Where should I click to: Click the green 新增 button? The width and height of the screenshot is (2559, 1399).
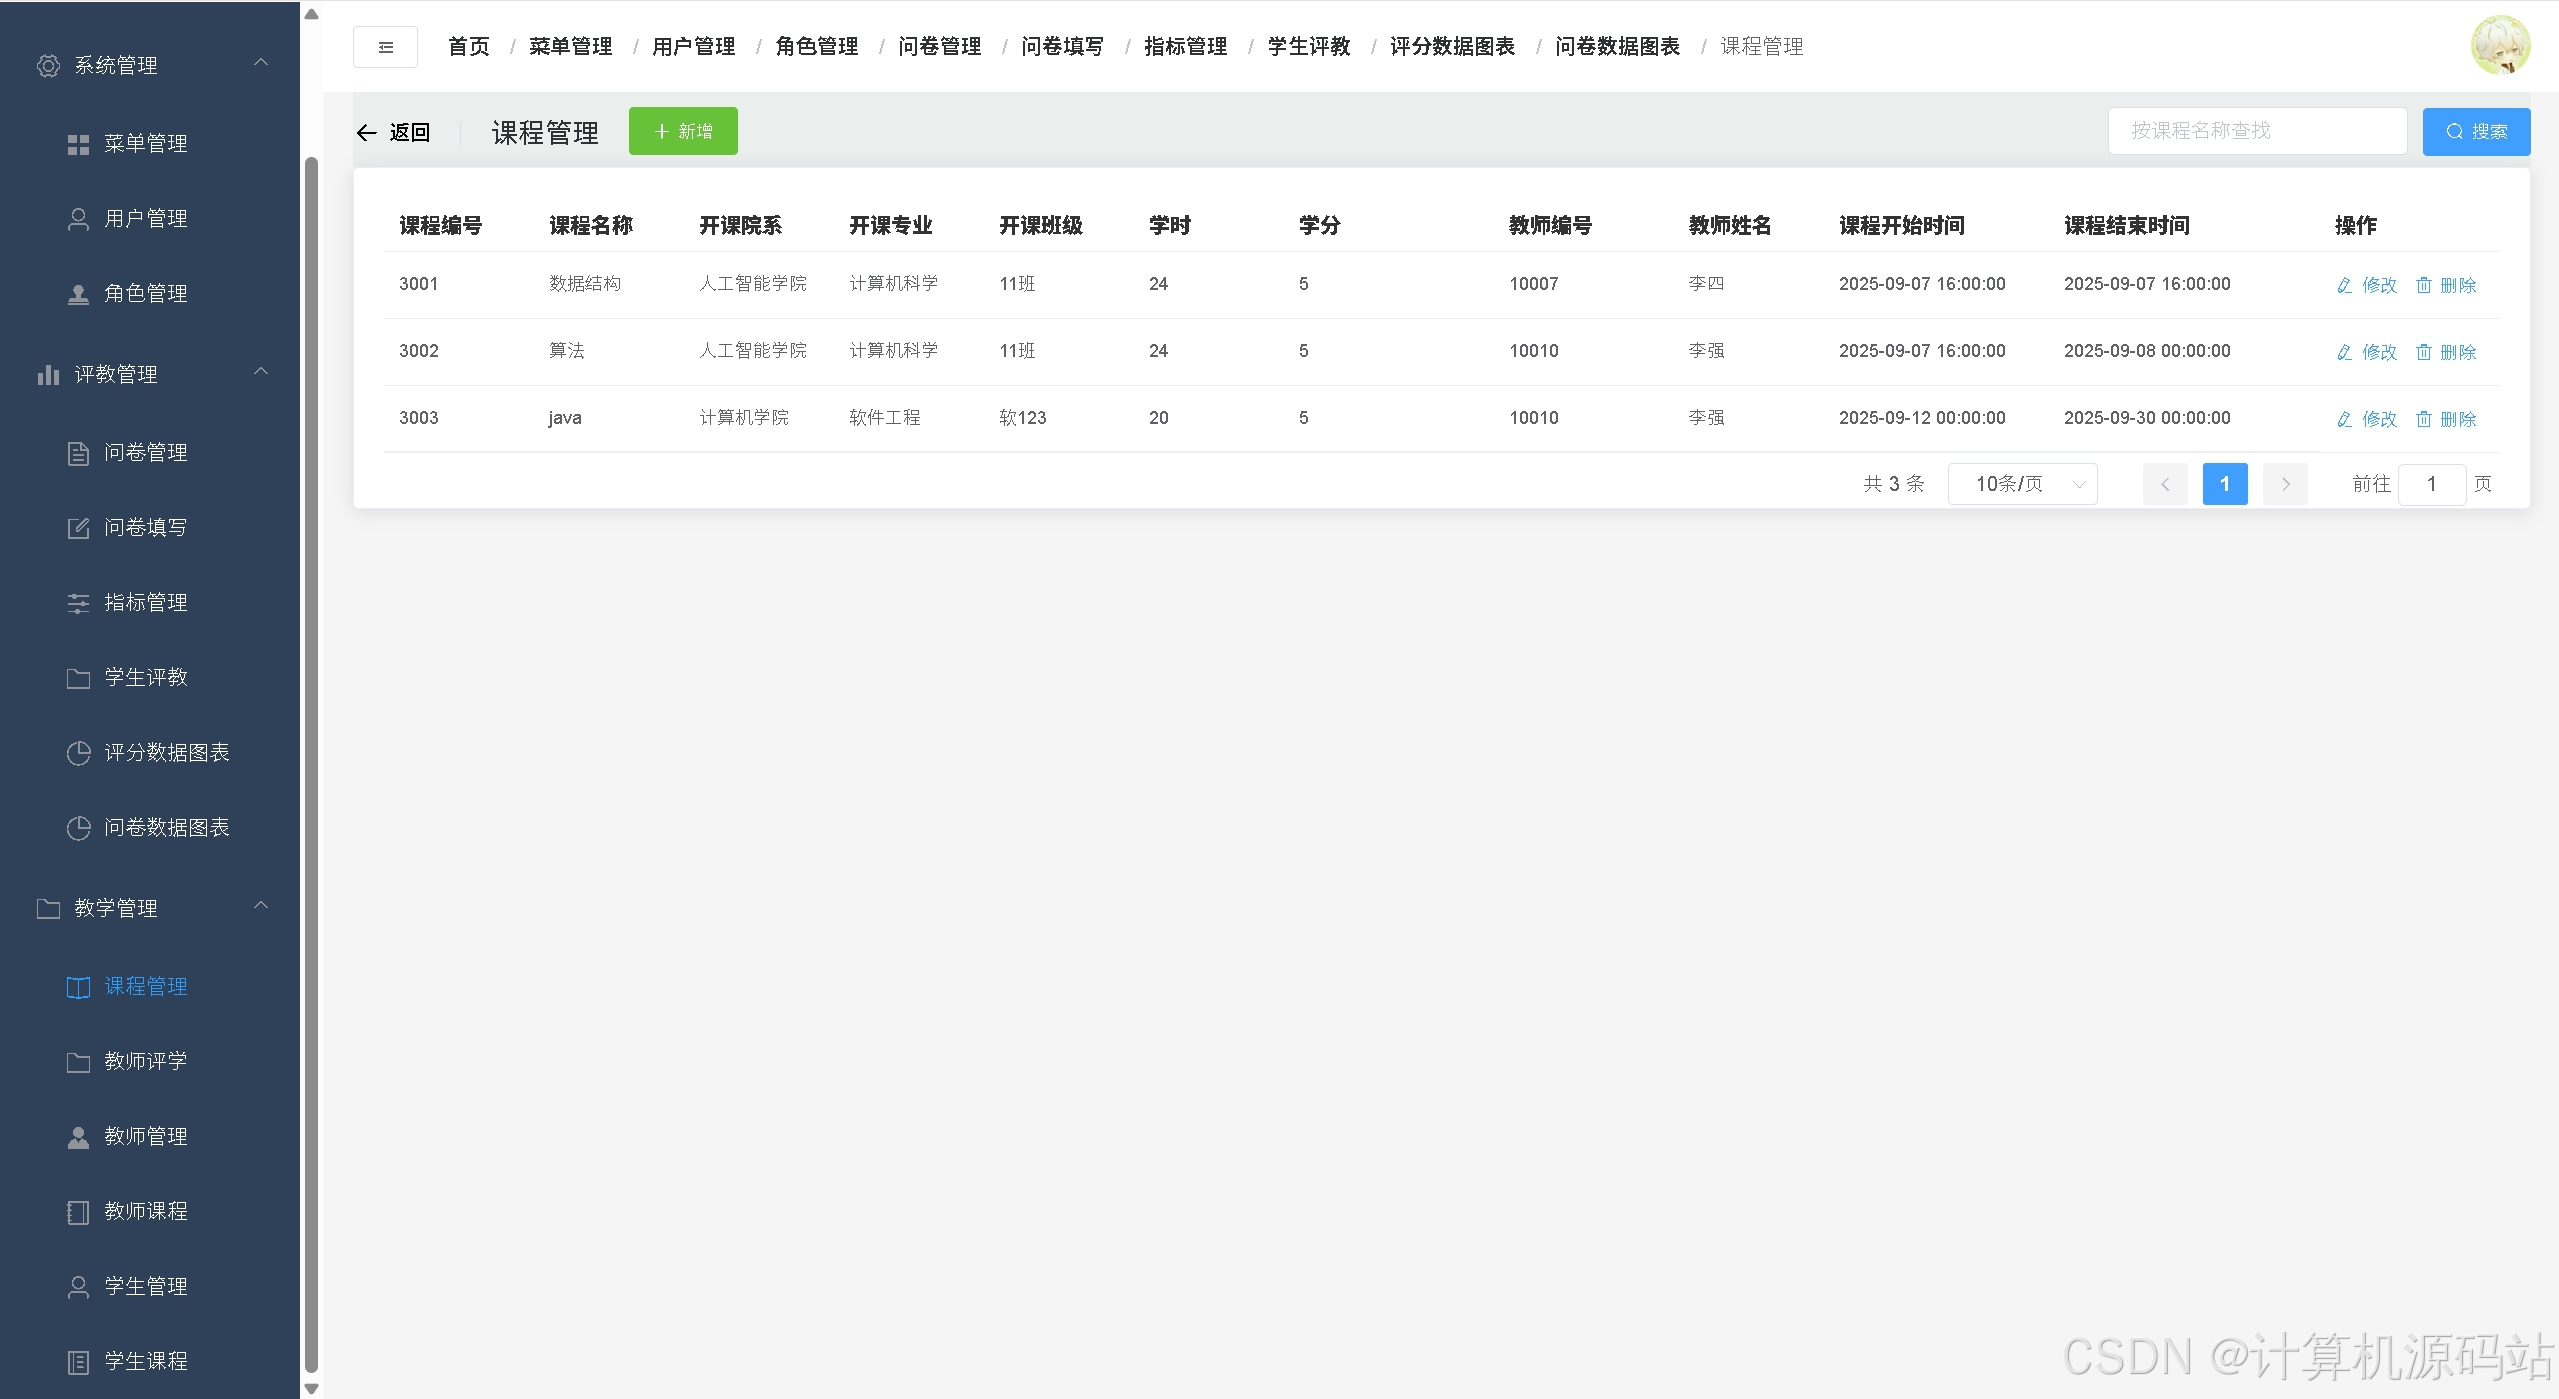(x=683, y=131)
